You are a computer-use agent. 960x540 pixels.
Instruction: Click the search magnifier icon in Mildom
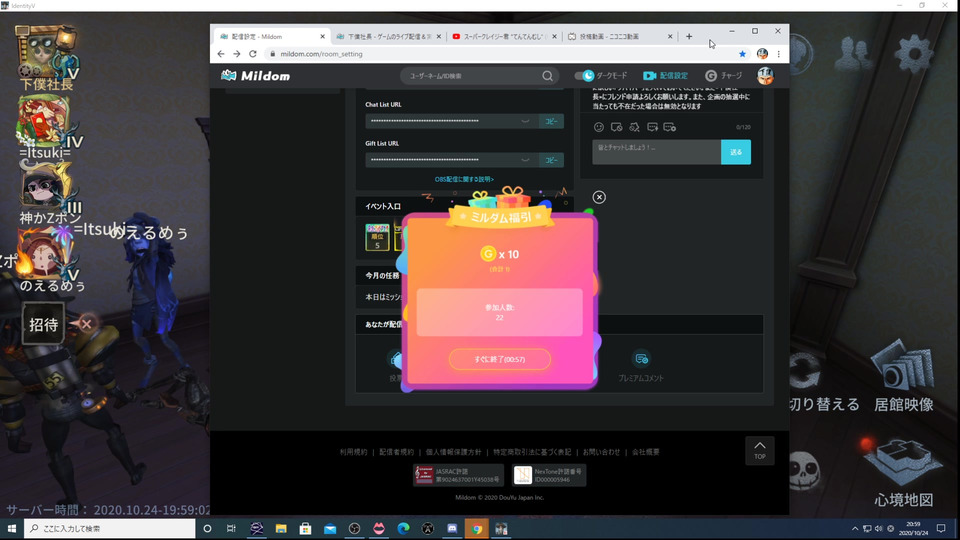coord(547,76)
